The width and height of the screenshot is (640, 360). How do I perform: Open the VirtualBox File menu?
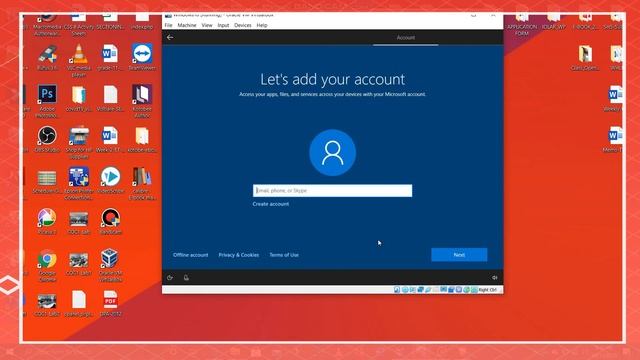point(168,25)
